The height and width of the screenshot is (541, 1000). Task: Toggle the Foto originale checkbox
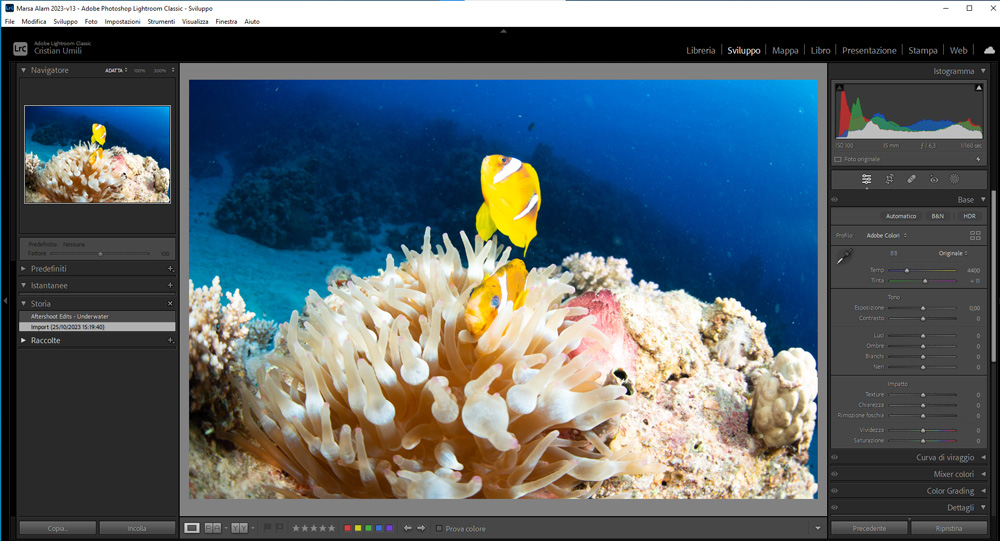tap(838, 159)
